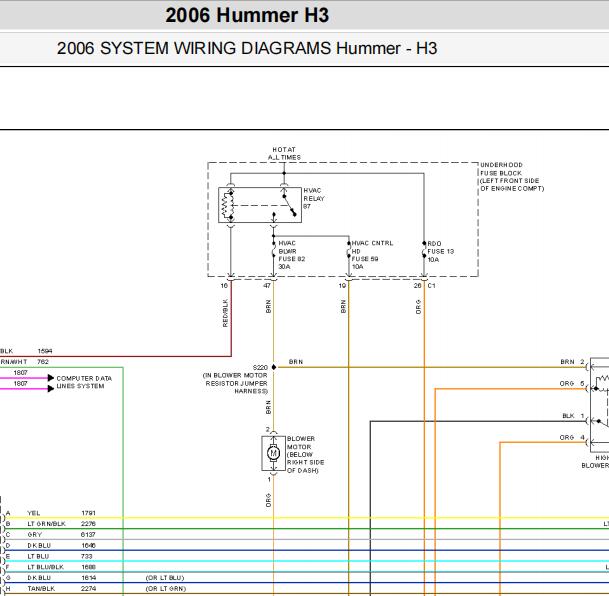Viewport: 609px width, 596px height.
Task: Click circuit number '1646'
Action: [x=88, y=546]
